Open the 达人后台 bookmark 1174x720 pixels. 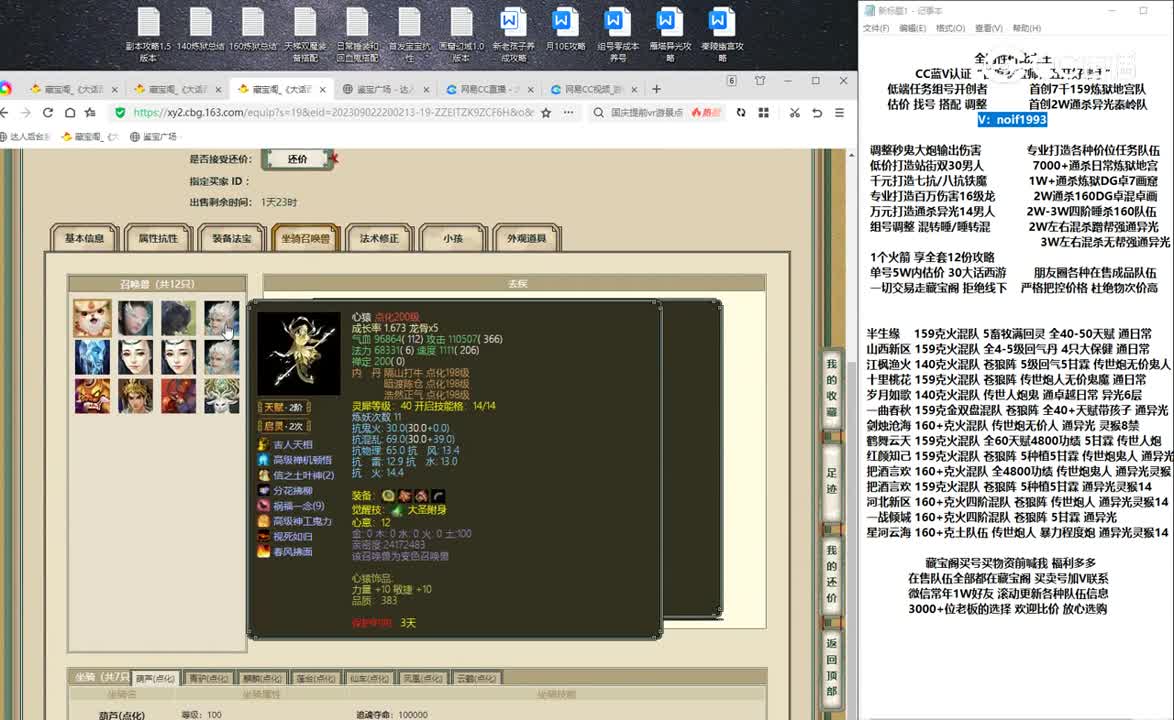pyautogui.click(x=24, y=136)
